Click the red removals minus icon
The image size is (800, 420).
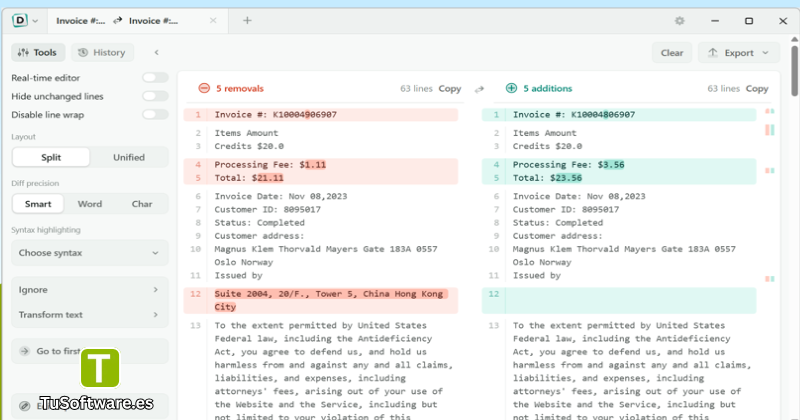coord(204,88)
